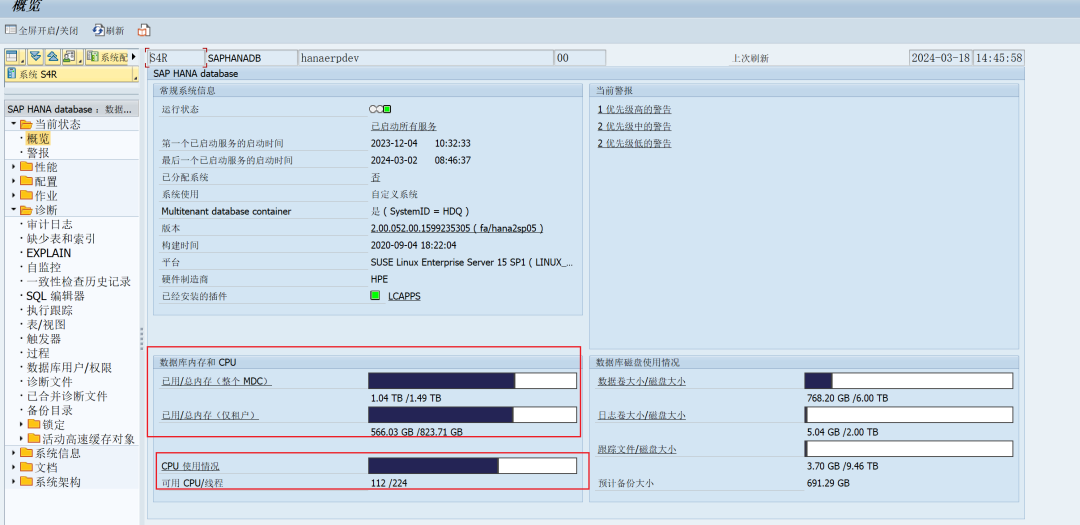Click the 文档 folder icon
1080x525 pixels.
click(26, 468)
